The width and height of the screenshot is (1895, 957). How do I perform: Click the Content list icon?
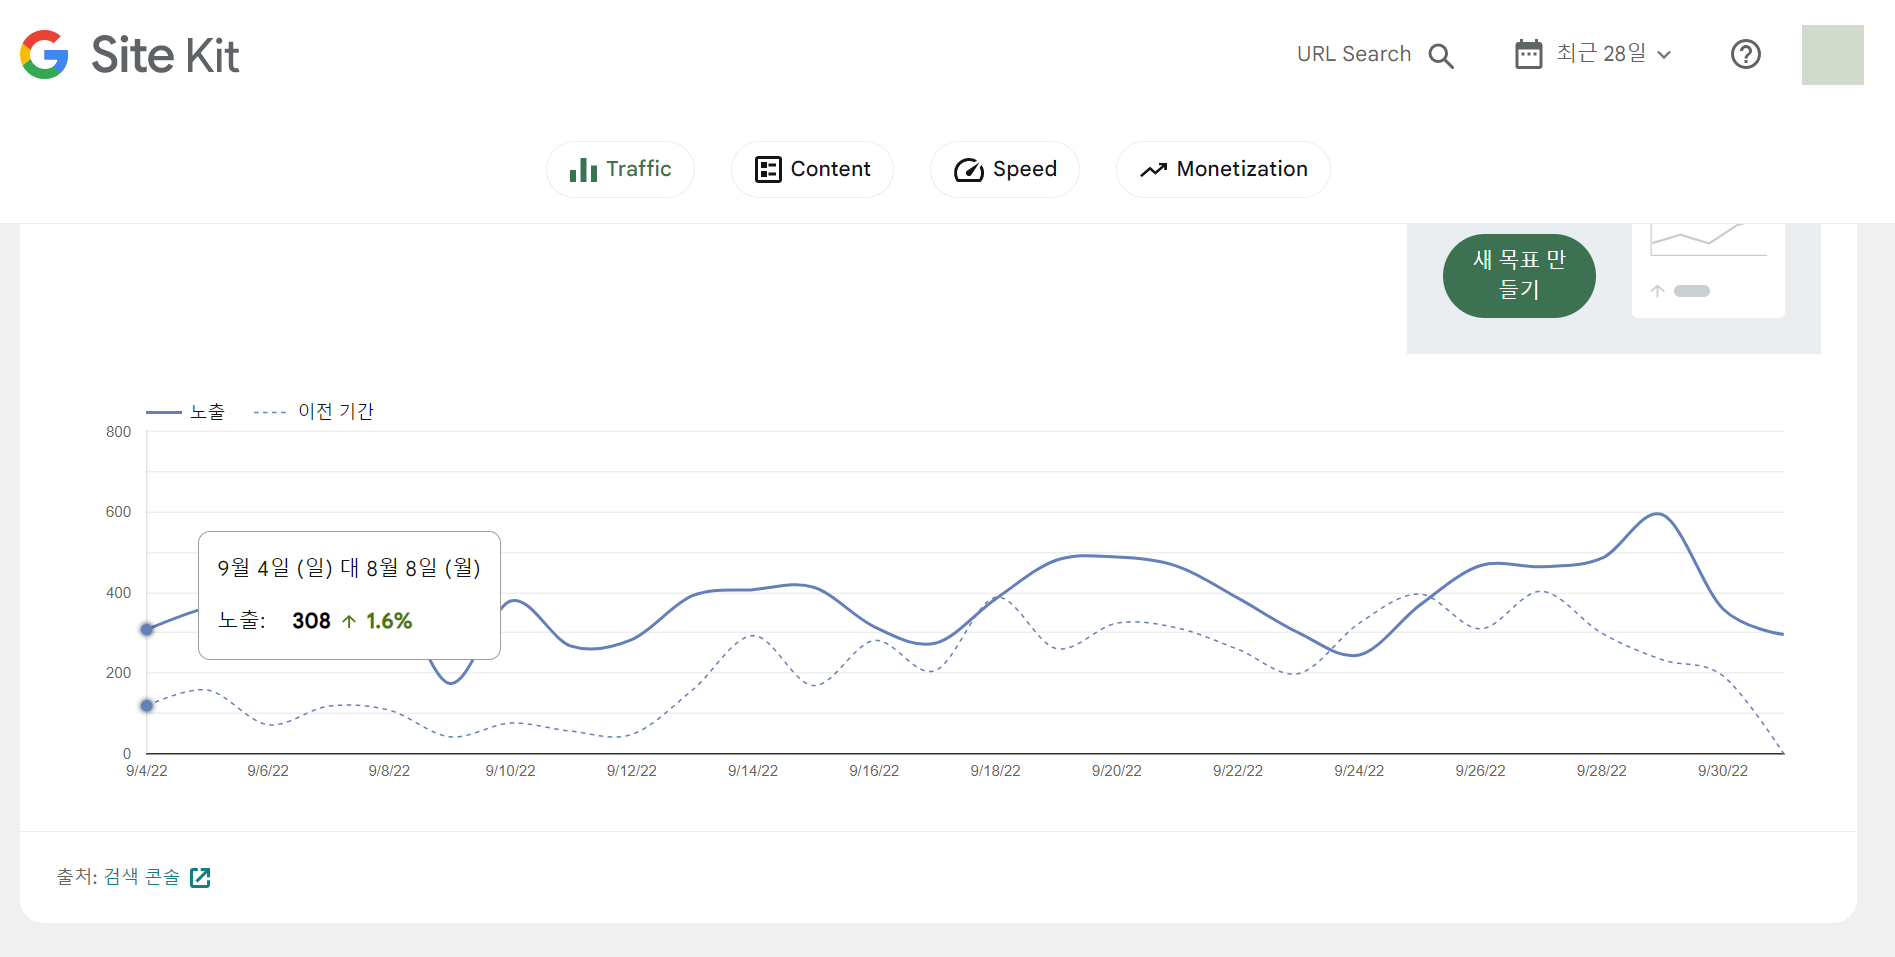[768, 169]
